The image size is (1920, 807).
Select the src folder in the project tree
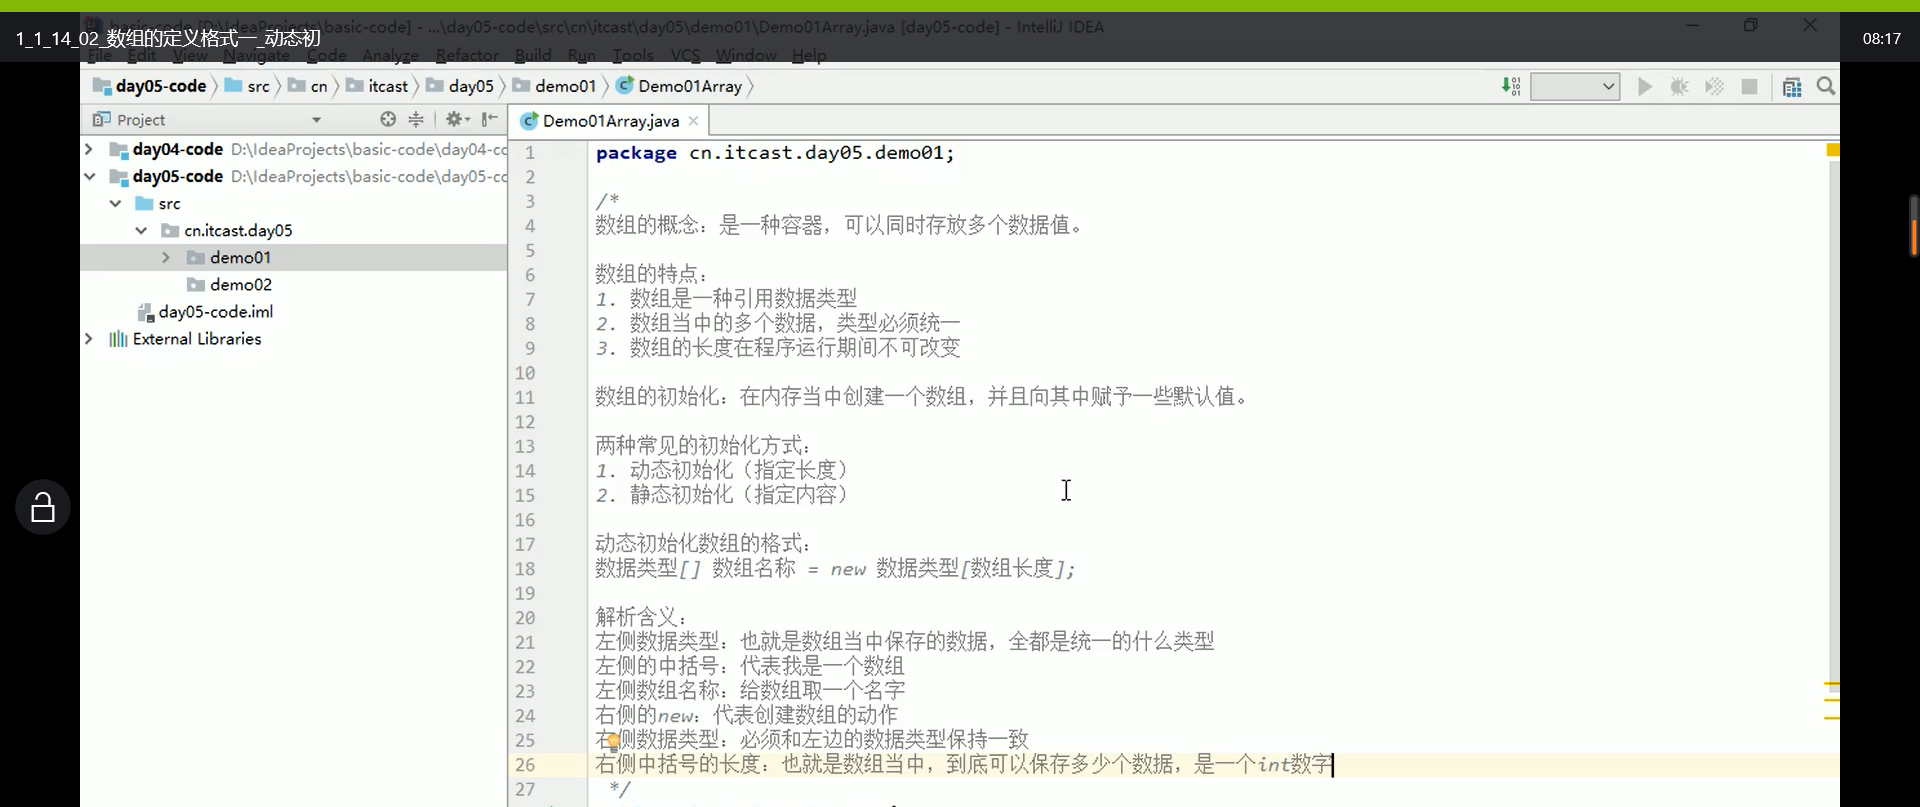point(169,203)
